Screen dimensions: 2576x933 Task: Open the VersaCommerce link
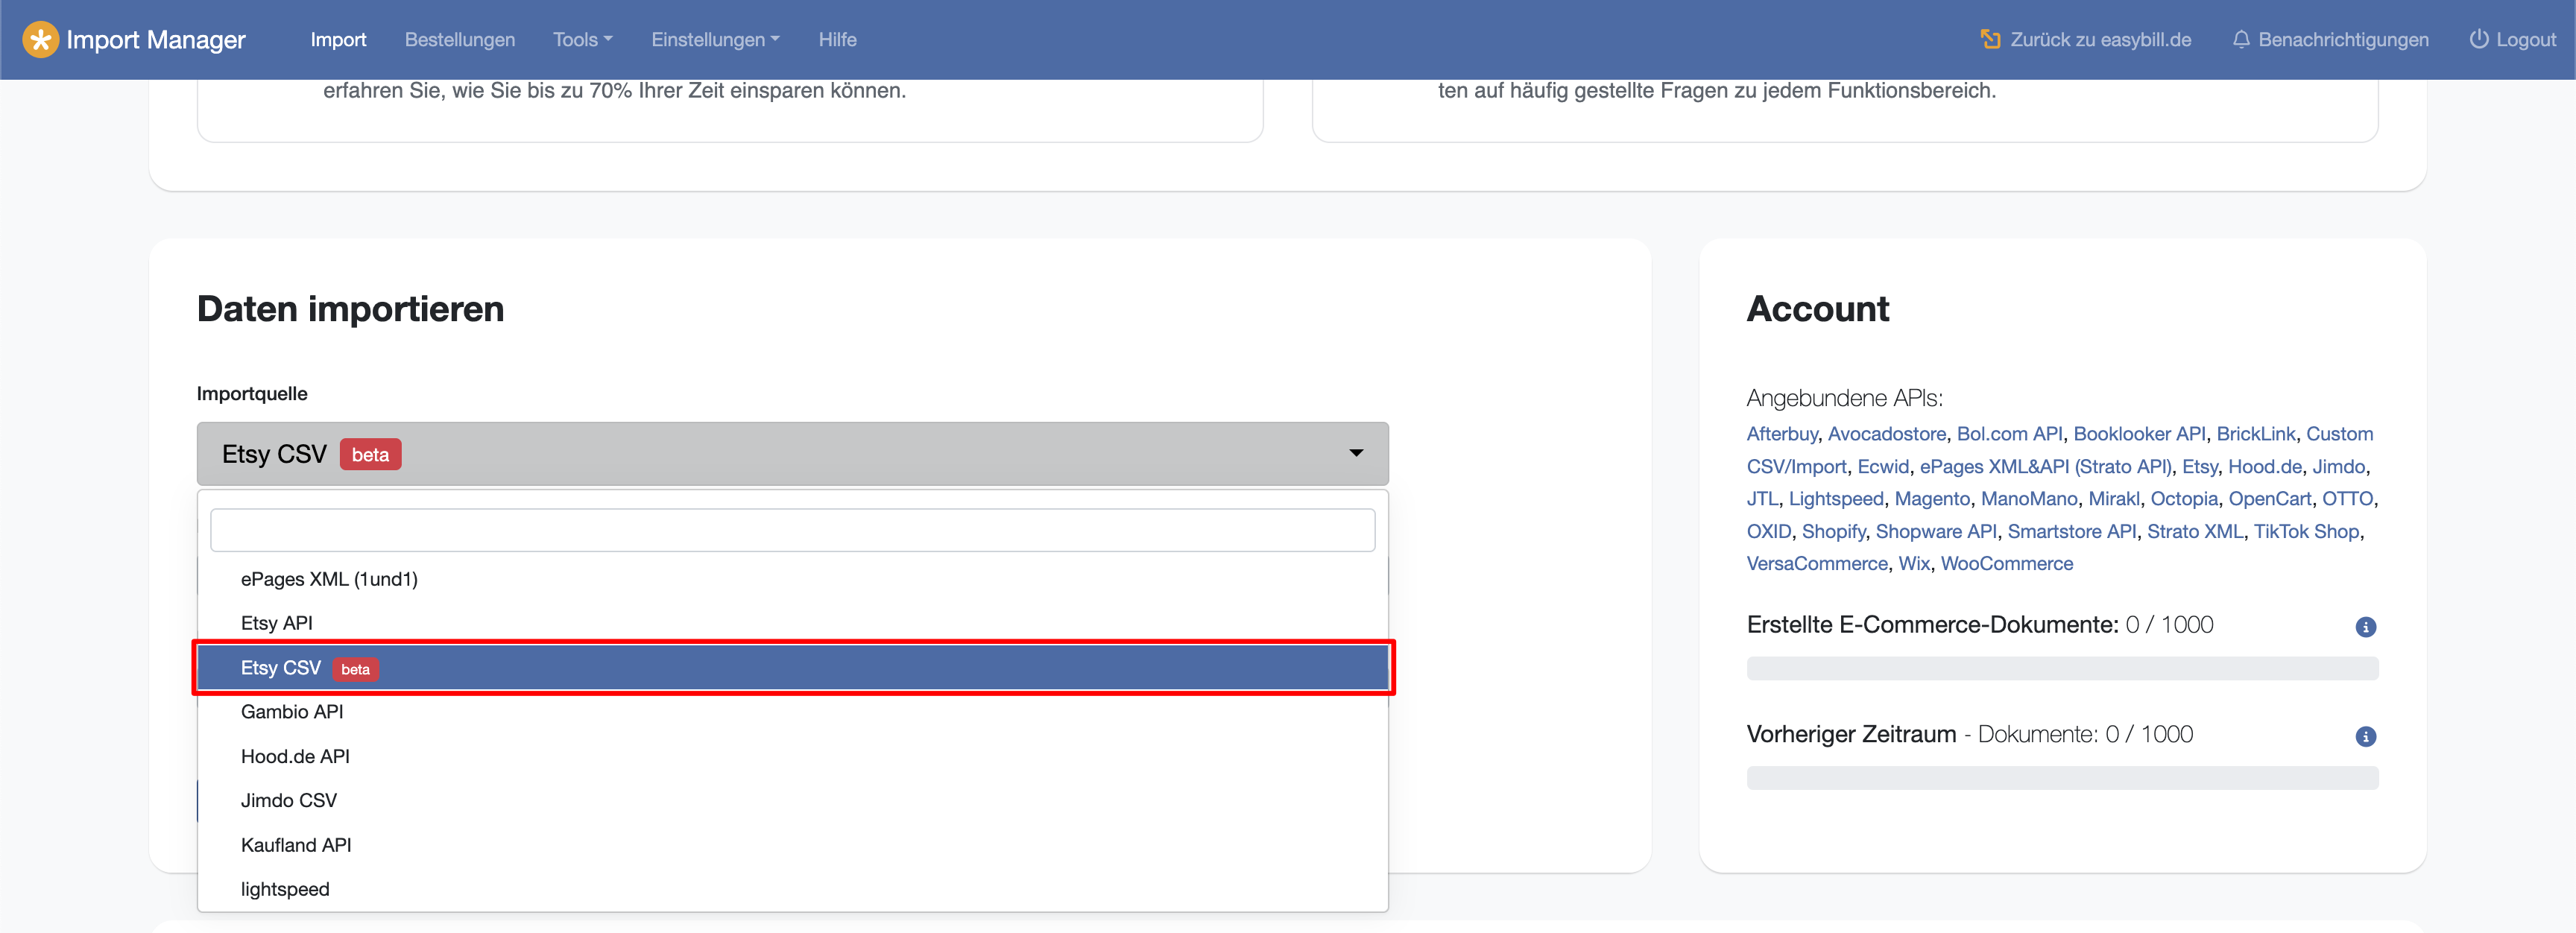tap(1817, 564)
